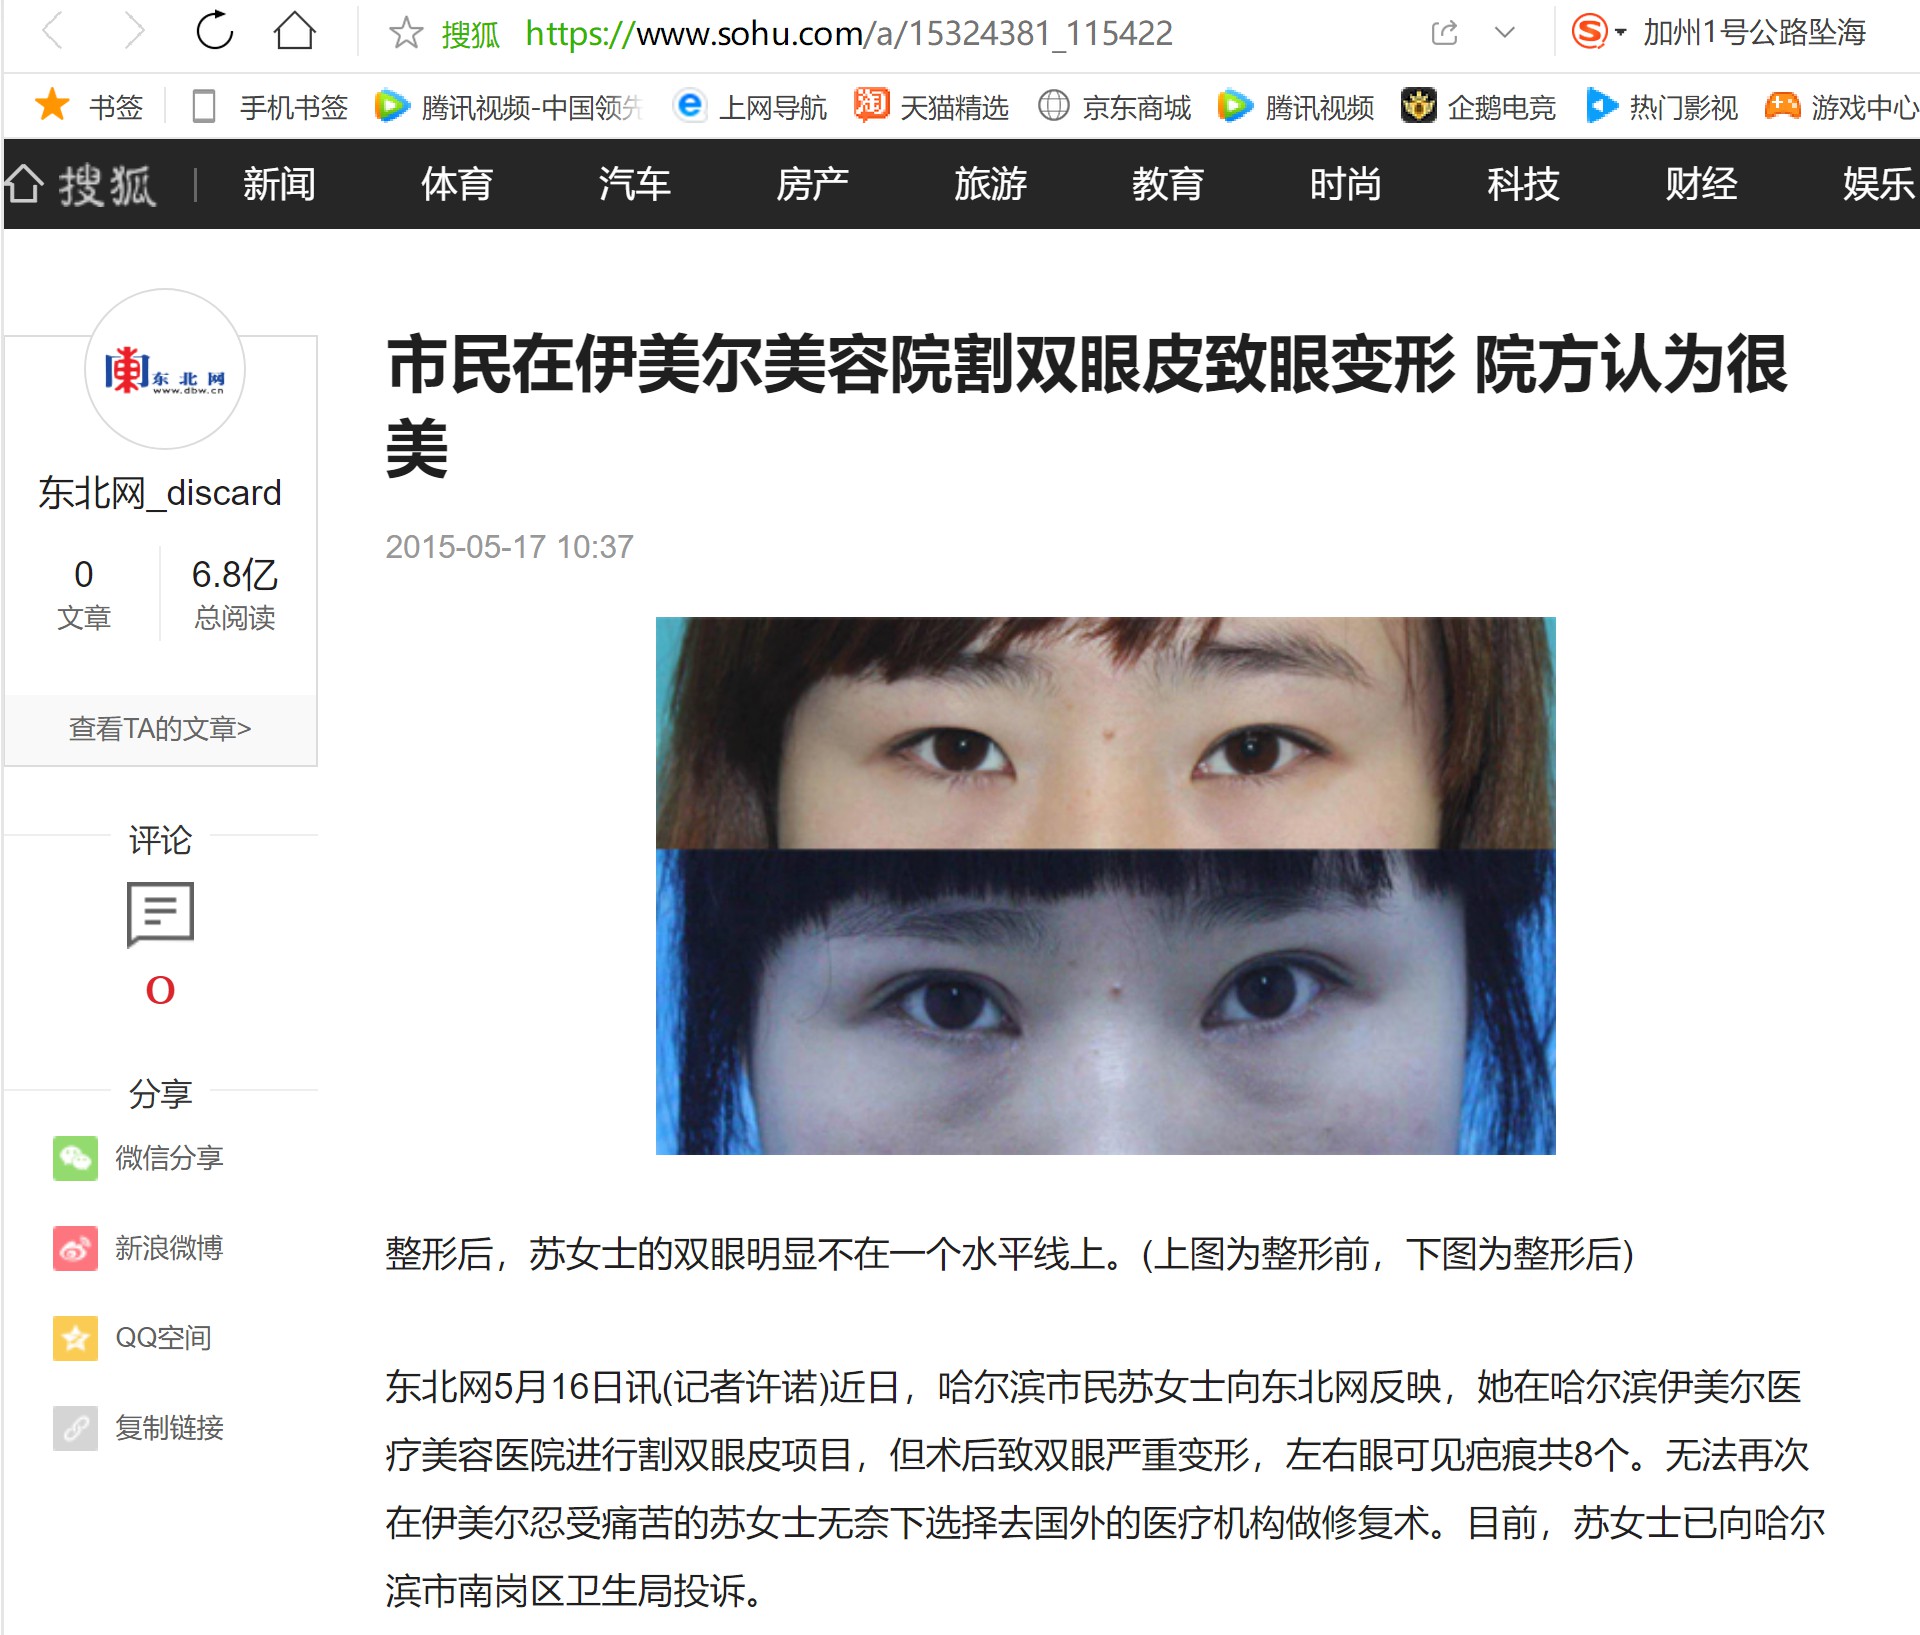Click the red comment count 0
The height and width of the screenshot is (1635, 1920).
pyautogui.click(x=160, y=990)
